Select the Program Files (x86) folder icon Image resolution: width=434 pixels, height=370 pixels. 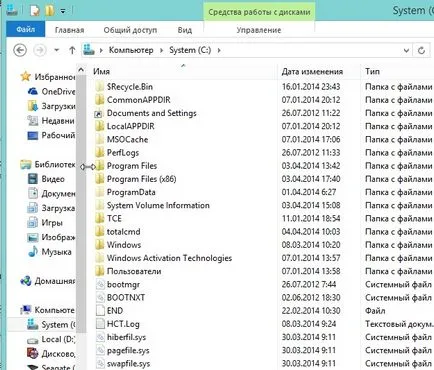(99, 179)
